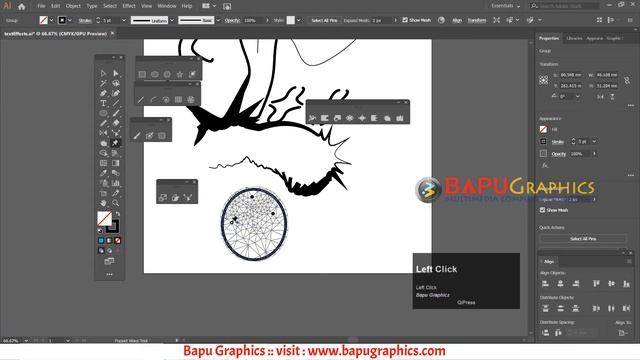Swap fill and stroke arrow icon

[x=118, y=214]
